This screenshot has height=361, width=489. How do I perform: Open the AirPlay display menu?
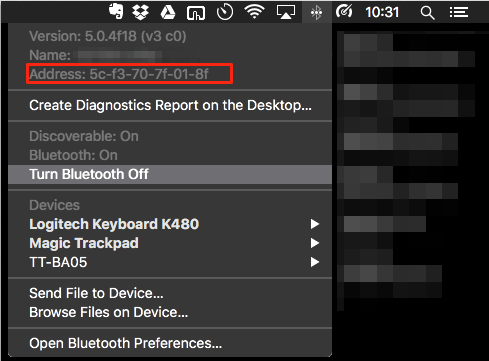(x=286, y=12)
